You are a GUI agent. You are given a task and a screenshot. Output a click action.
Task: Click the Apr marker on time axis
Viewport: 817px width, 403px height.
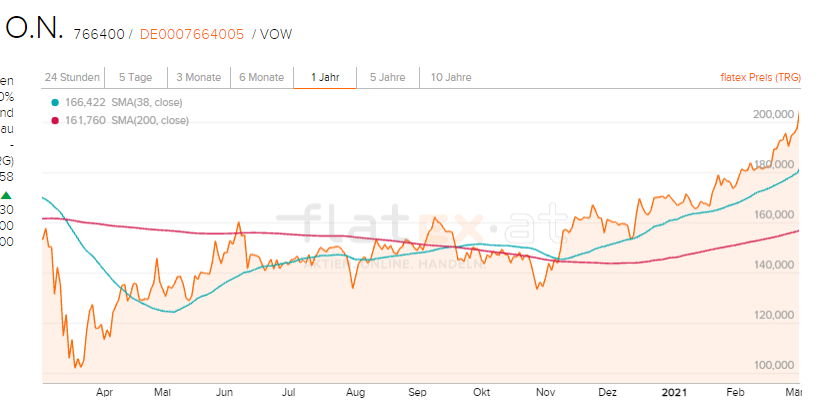[x=105, y=393]
